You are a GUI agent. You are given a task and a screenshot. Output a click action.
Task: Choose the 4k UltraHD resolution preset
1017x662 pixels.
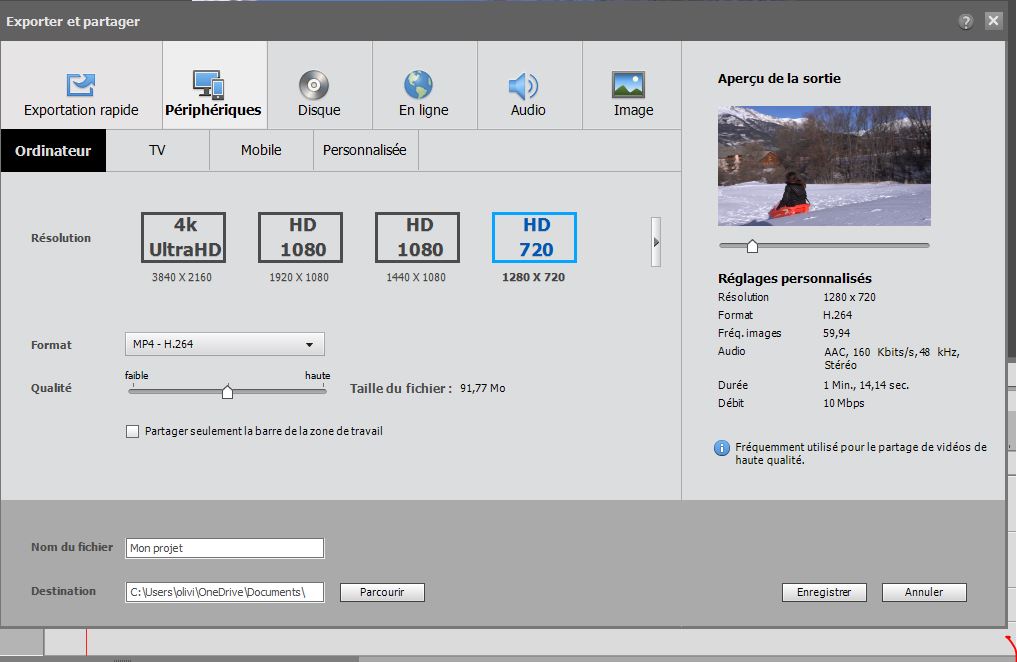[x=184, y=238]
